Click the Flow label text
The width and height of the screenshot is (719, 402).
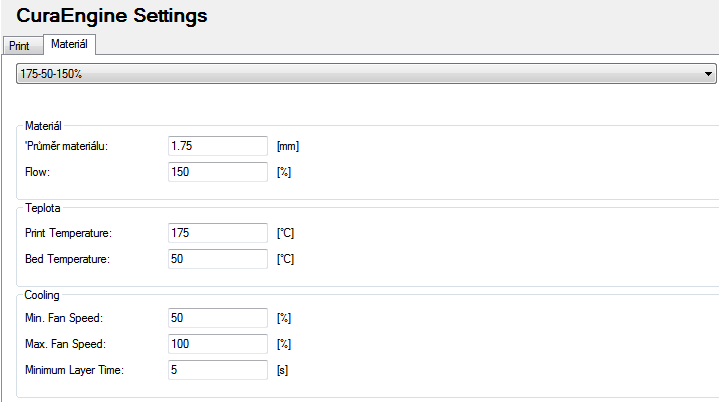click(36, 172)
